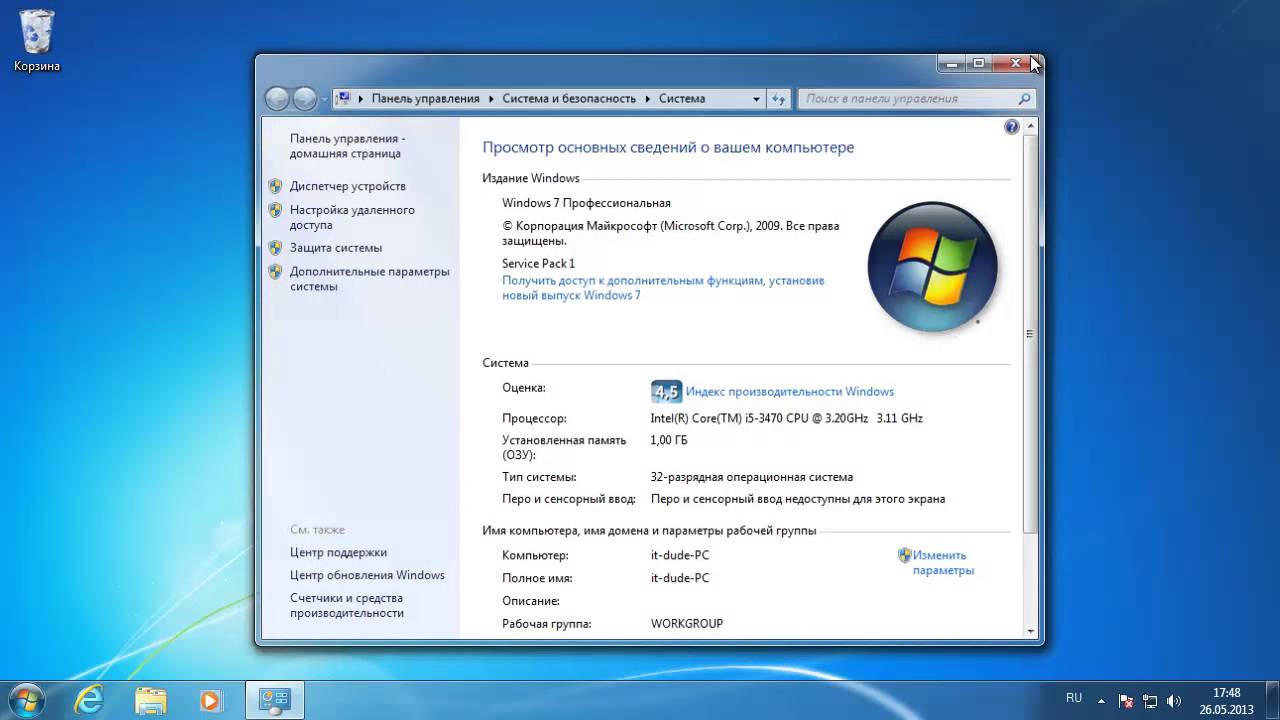Screen dimensions: 1280x720
Task: Open Центр поддержки link
Action: (338, 552)
